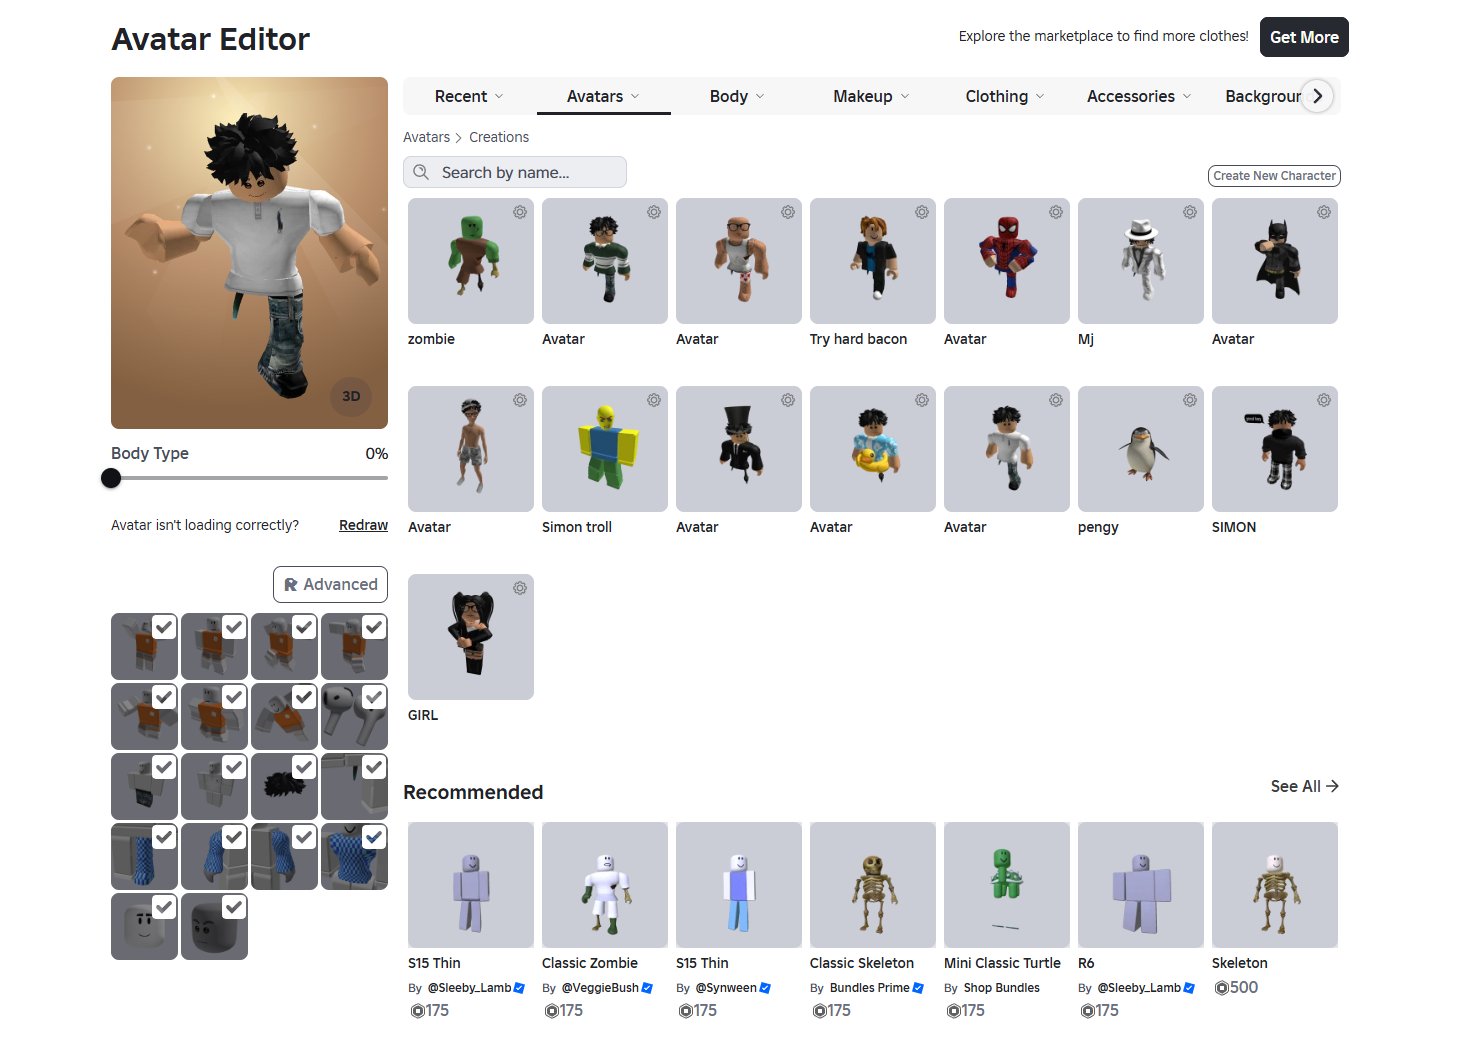This screenshot has height=1053, width=1471.
Task: Open gear icon on Try hard bacon card
Action: [x=922, y=212]
